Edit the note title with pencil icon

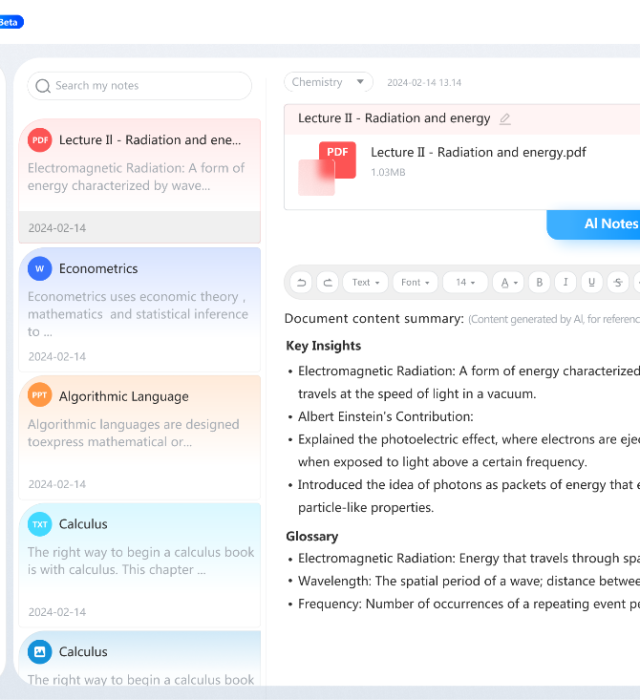pyautogui.click(x=505, y=119)
